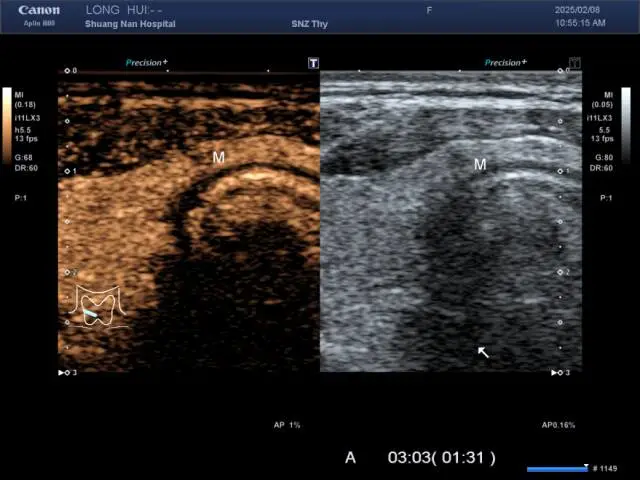Click the Canon logo
This screenshot has height=480, width=640.
[x=39, y=10]
